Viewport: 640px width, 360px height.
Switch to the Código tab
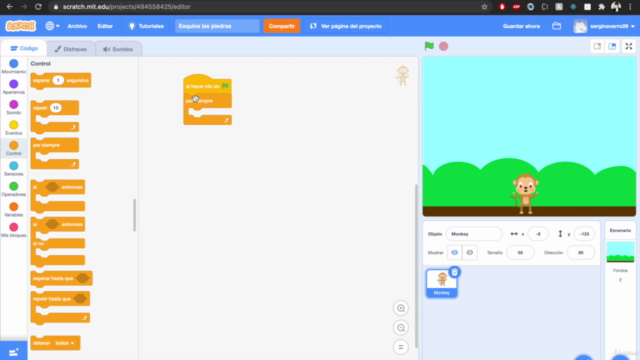[24, 48]
